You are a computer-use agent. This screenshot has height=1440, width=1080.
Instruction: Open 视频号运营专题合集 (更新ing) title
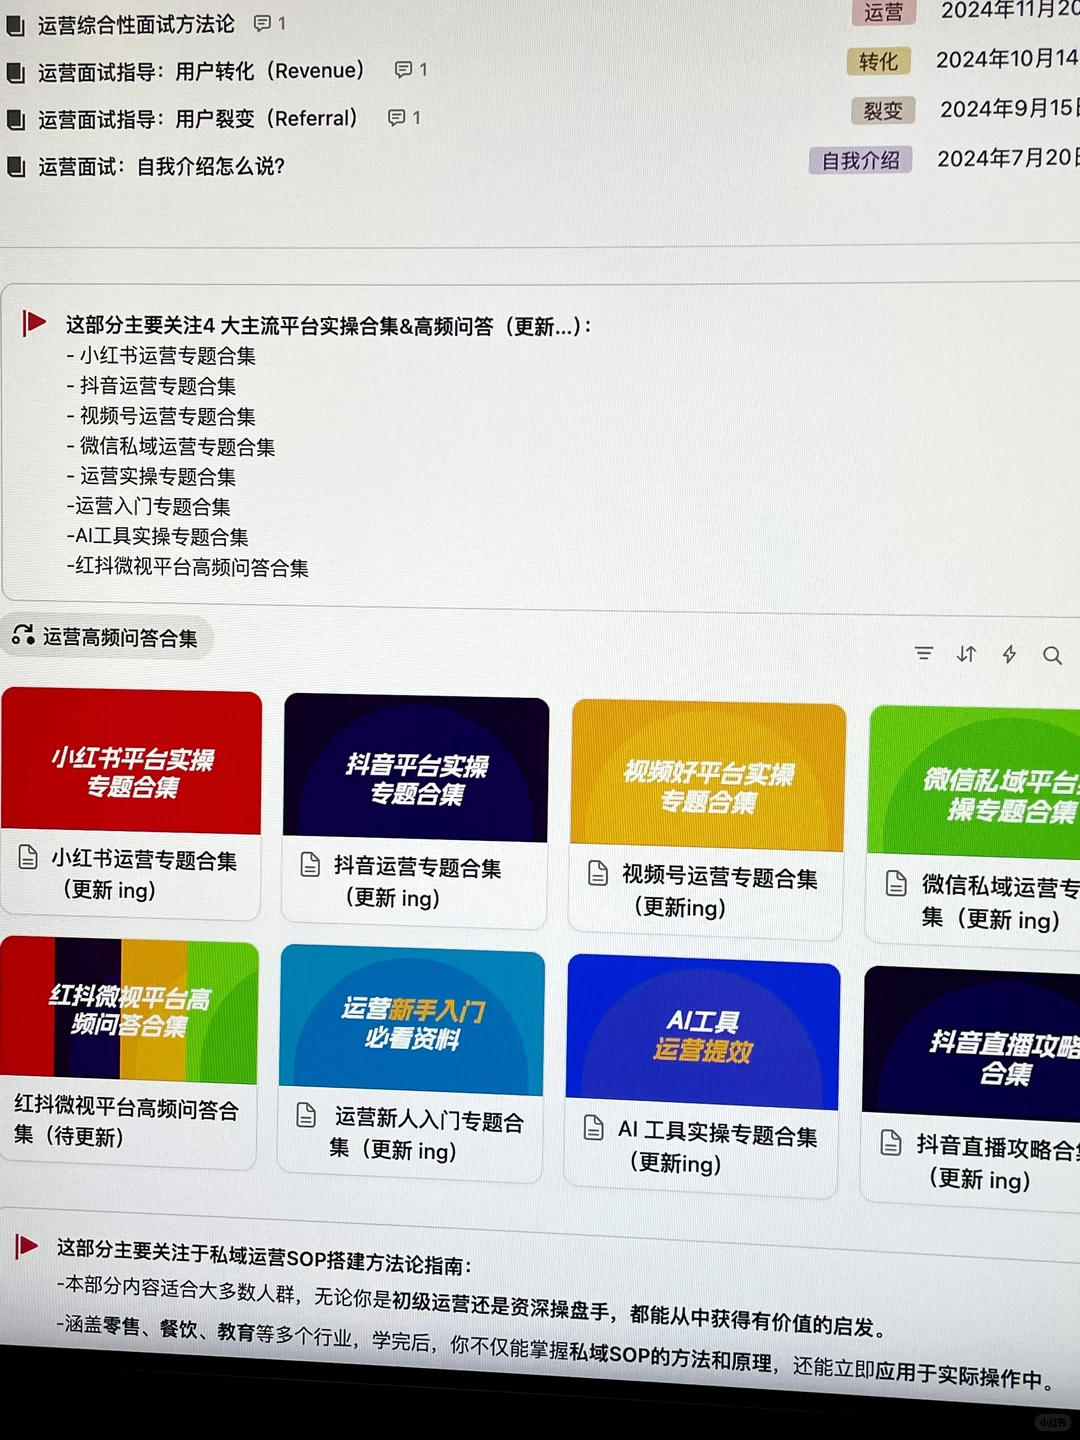tap(719, 892)
